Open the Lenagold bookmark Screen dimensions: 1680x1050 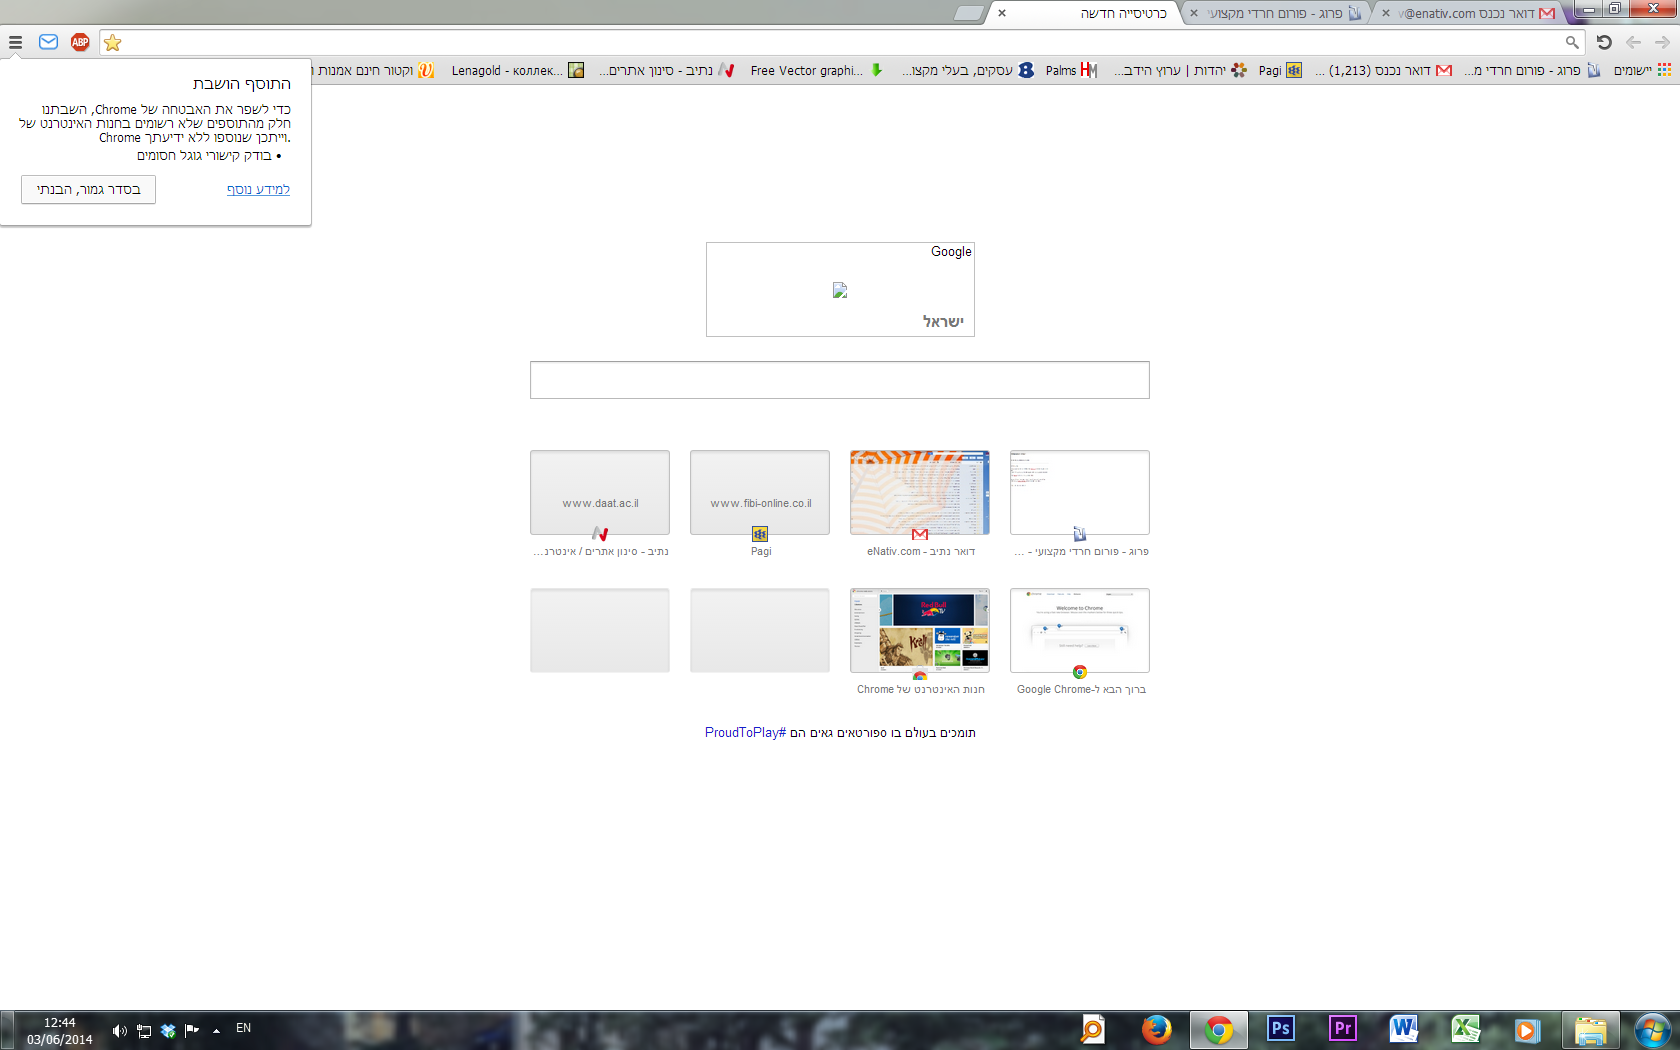tap(517, 70)
